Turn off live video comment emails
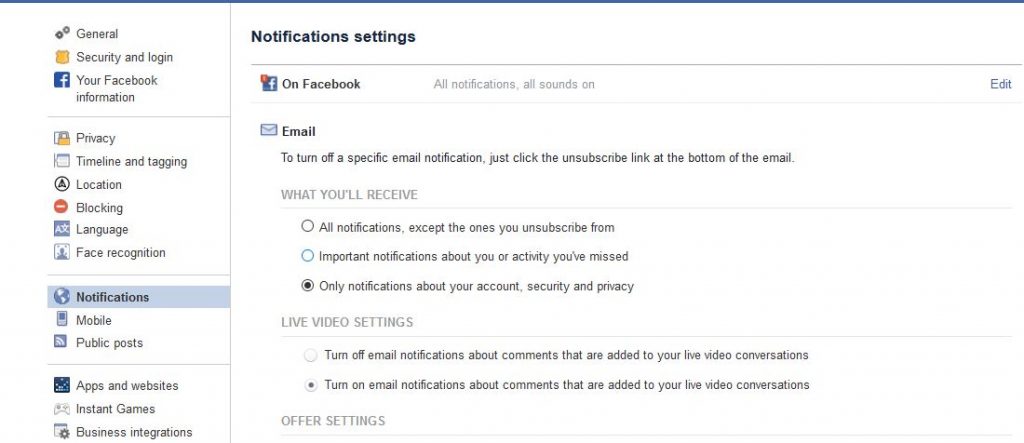The width and height of the screenshot is (1024, 443). pos(312,355)
